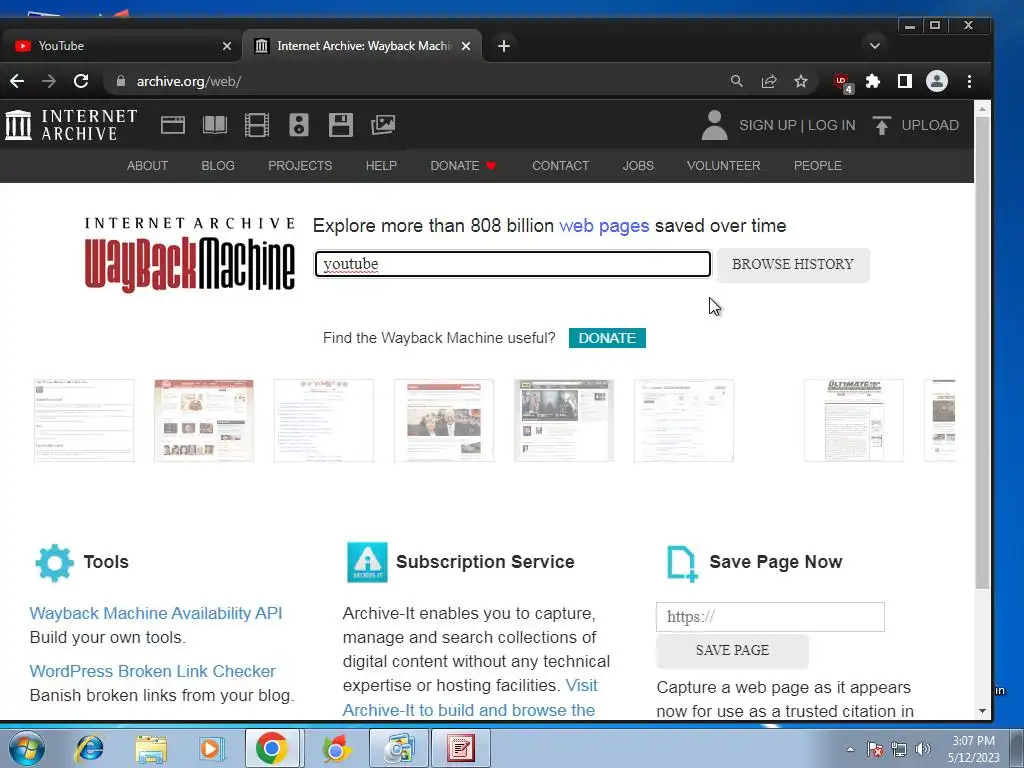The image size is (1024, 768).
Task: Open the JOBS menu item
Action: click(637, 166)
